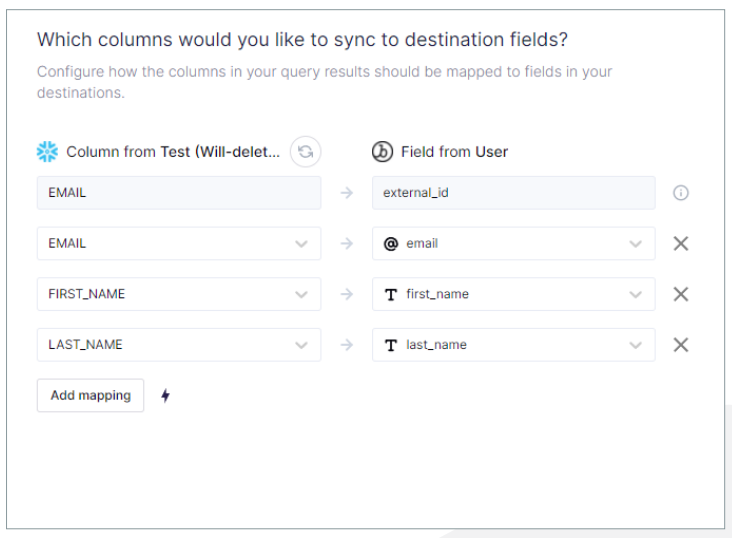The width and height of the screenshot is (732, 538).
Task: Open the FIRST_NAME source column dropdown
Action: point(179,294)
